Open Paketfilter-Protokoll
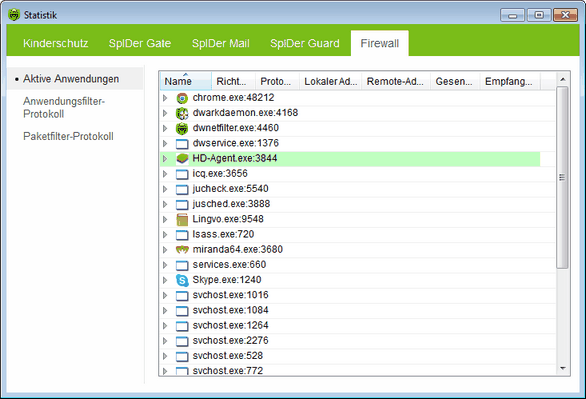The width and height of the screenshot is (586, 399). (x=68, y=136)
